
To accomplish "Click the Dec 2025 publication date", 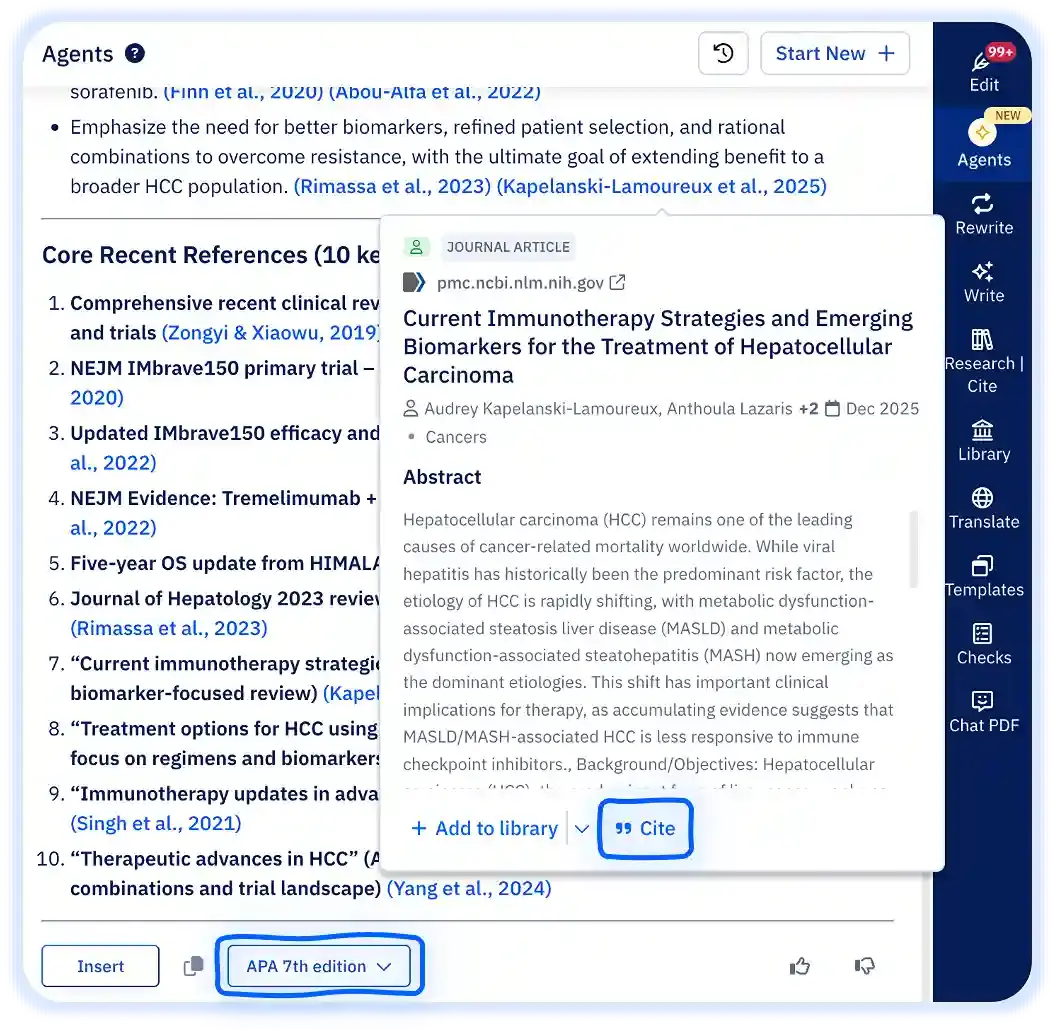I will [x=882, y=409].
